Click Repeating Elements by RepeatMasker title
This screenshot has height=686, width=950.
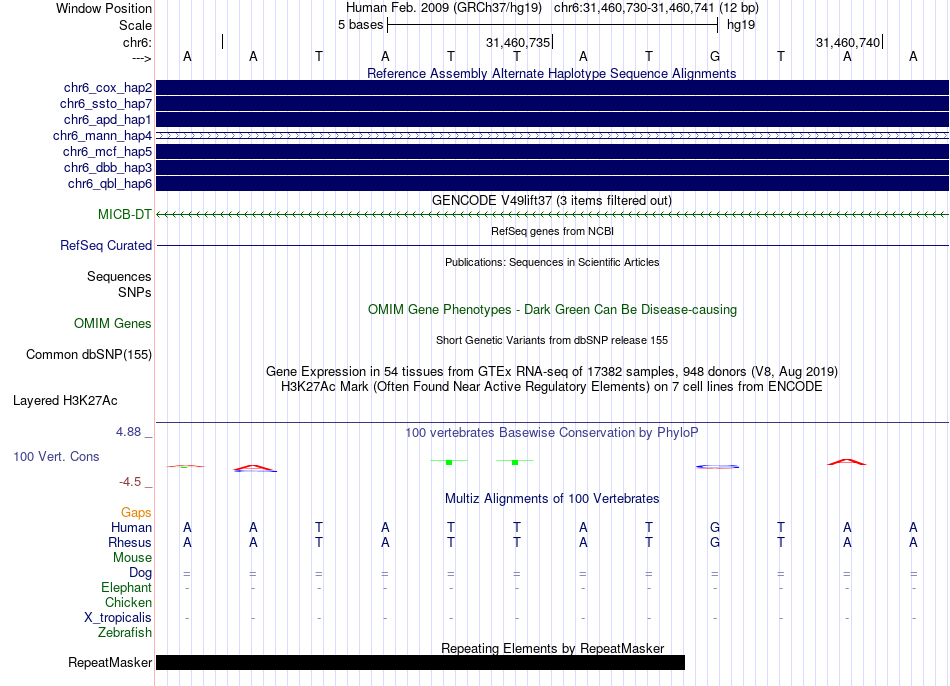553,648
